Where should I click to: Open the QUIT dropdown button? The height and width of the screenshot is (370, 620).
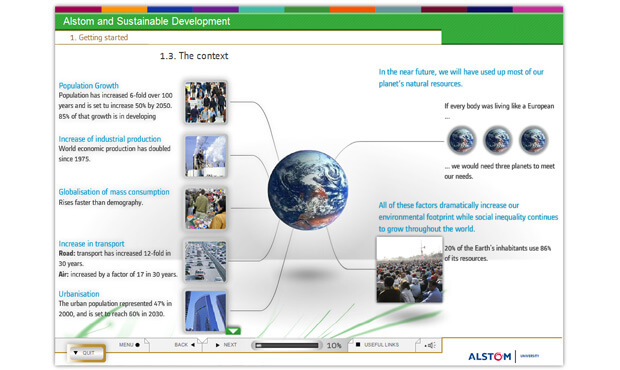coord(86,353)
